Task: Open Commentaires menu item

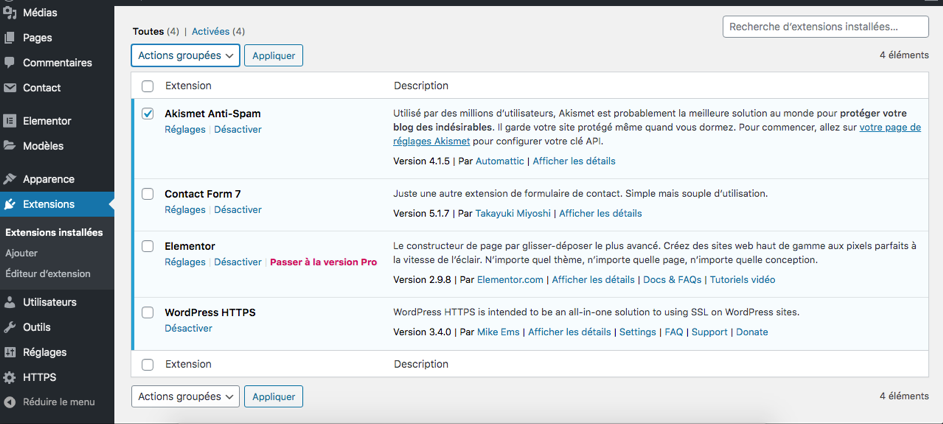Action: (57, 63)
